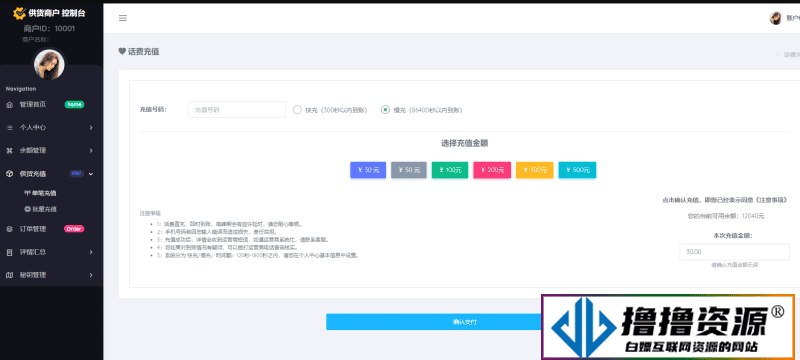This screenshot has height=360, width=800.
Task: Click the breadcrumb at top right
Action: 791,54
